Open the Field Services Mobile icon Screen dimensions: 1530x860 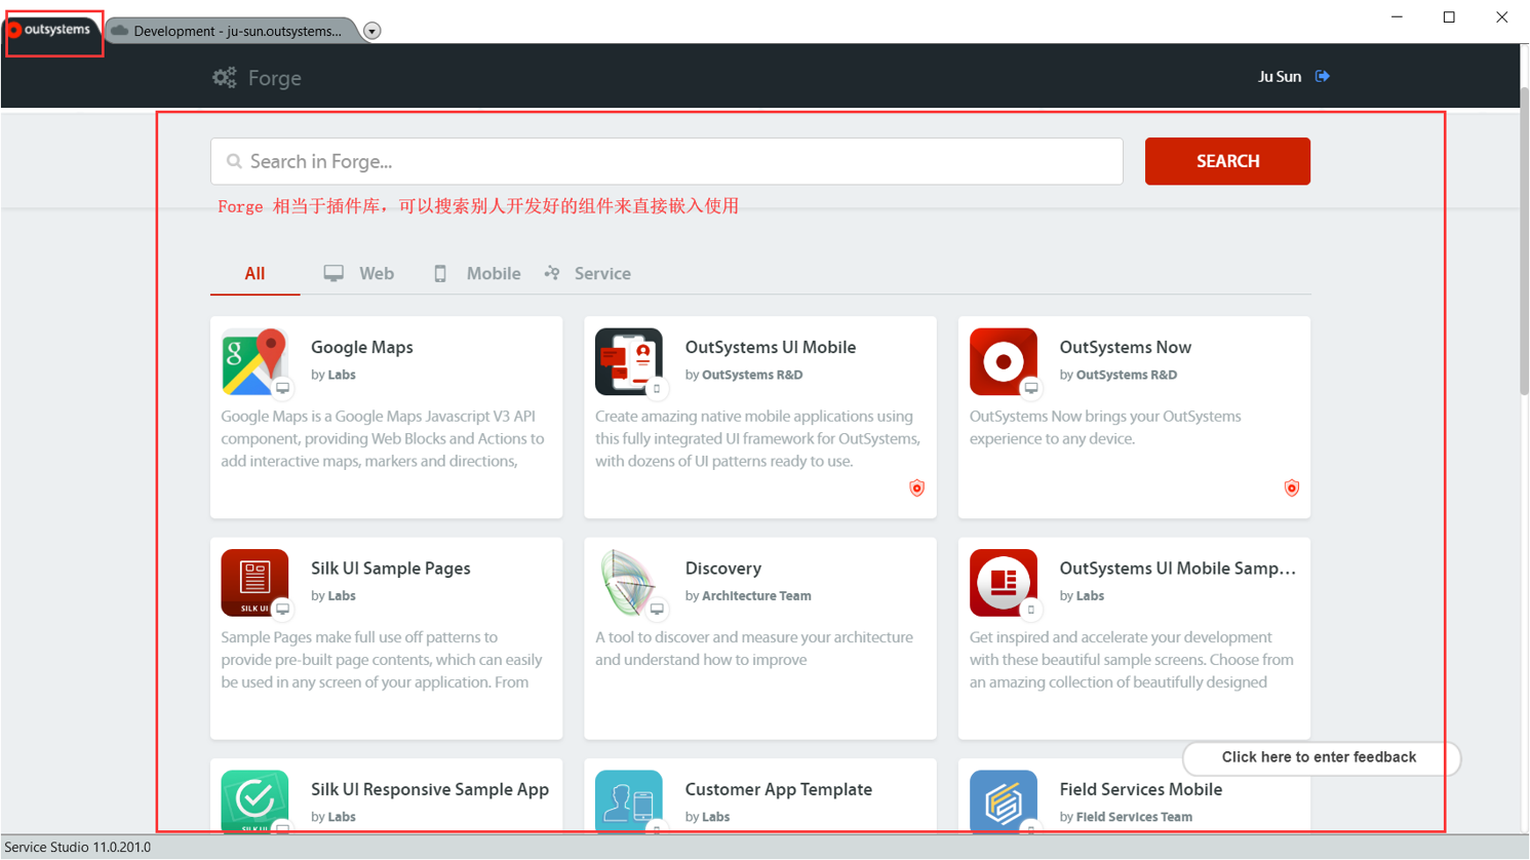1003,800
